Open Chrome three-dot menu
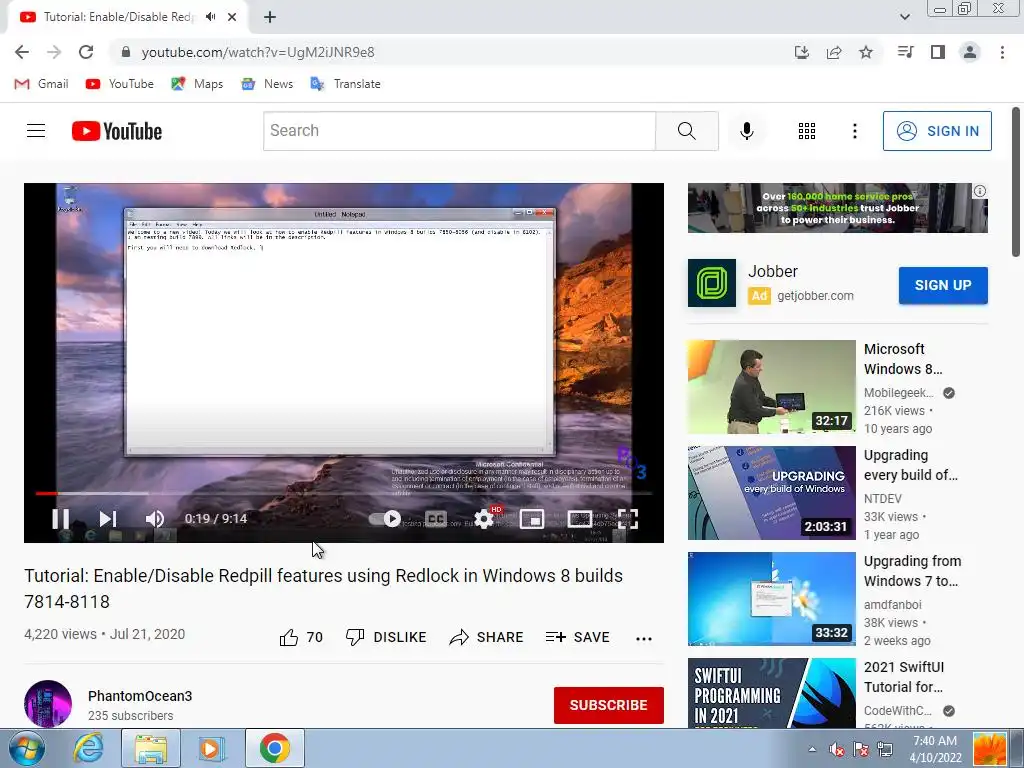The image size is (1024, 768). [1002, 52]
